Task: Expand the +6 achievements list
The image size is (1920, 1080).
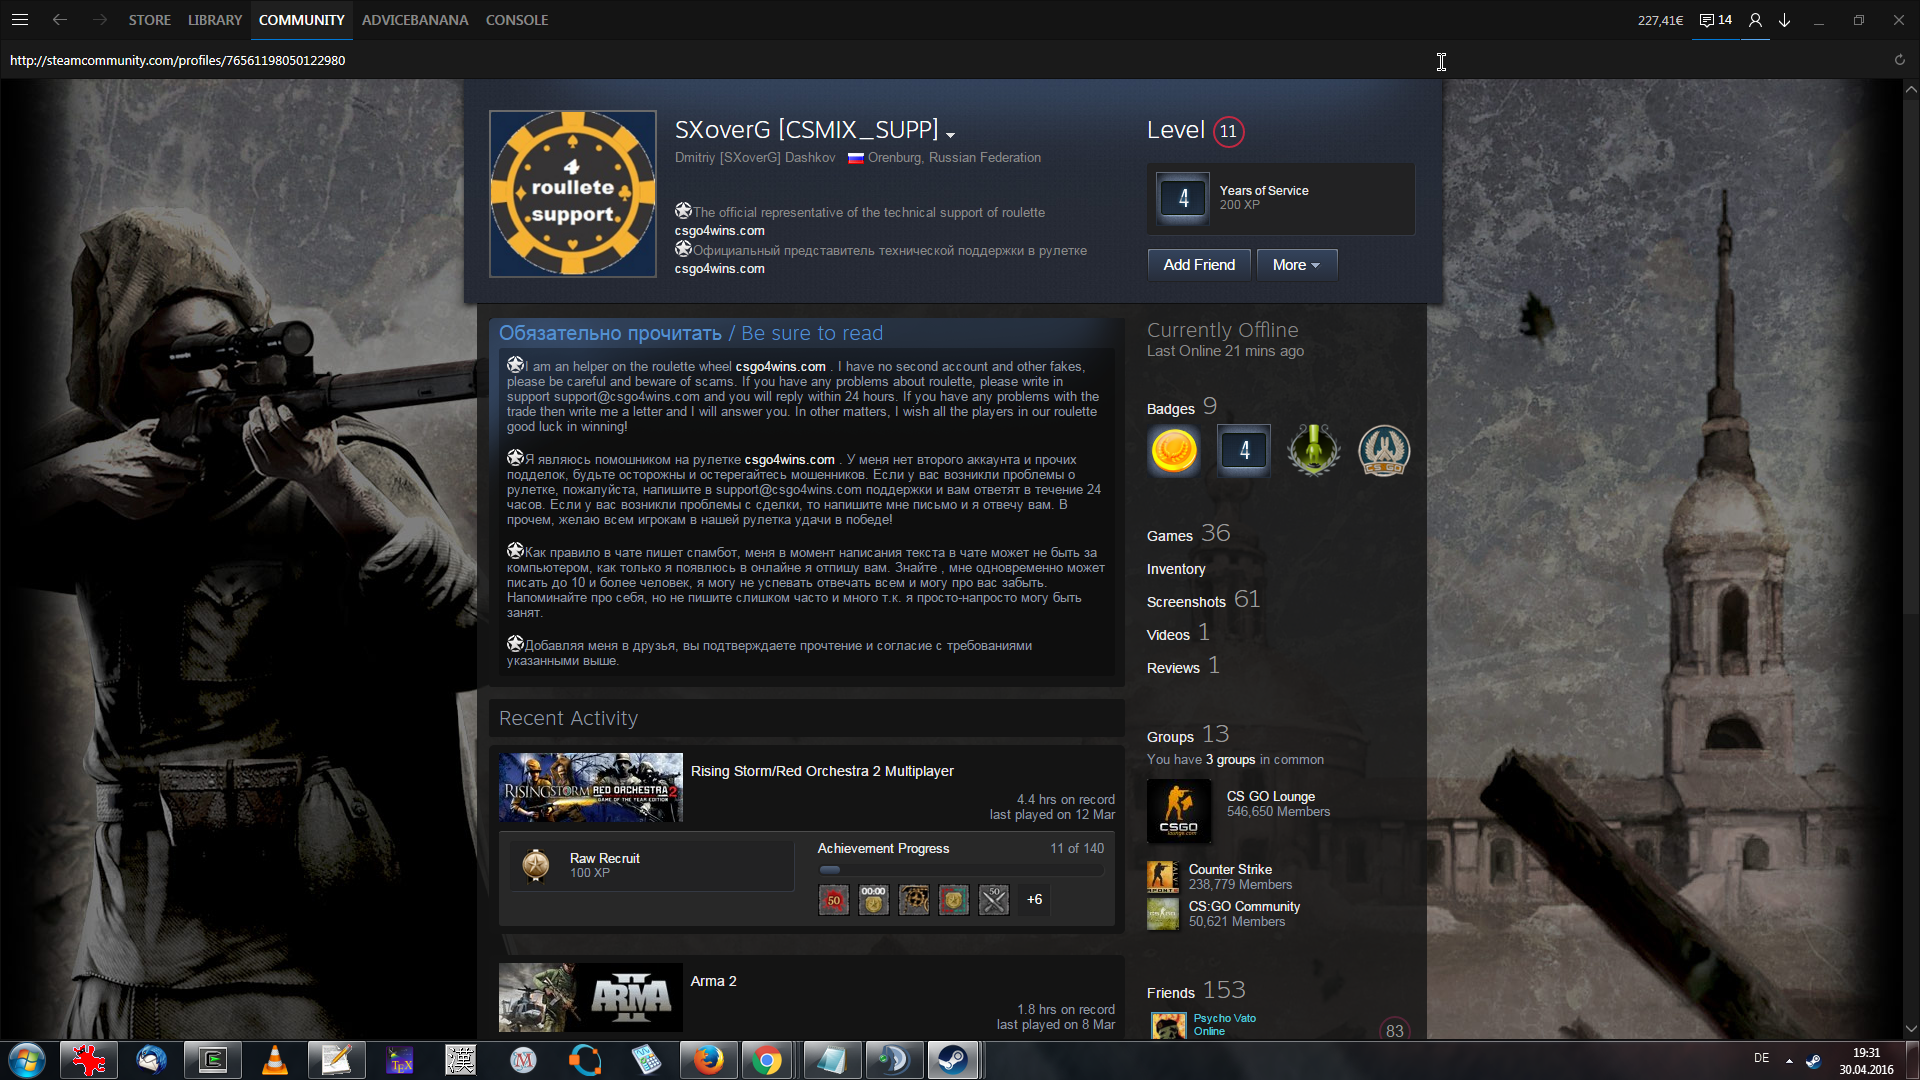Action: tap(1034, 899)
